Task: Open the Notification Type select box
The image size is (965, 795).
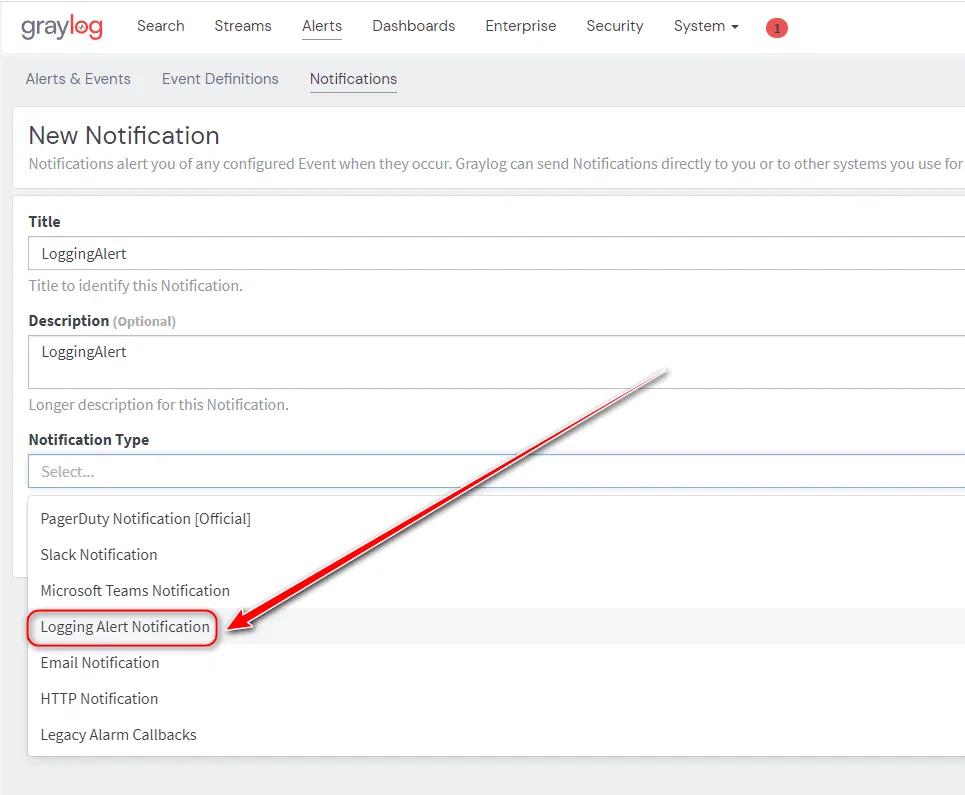Action: tap(496, 472)
